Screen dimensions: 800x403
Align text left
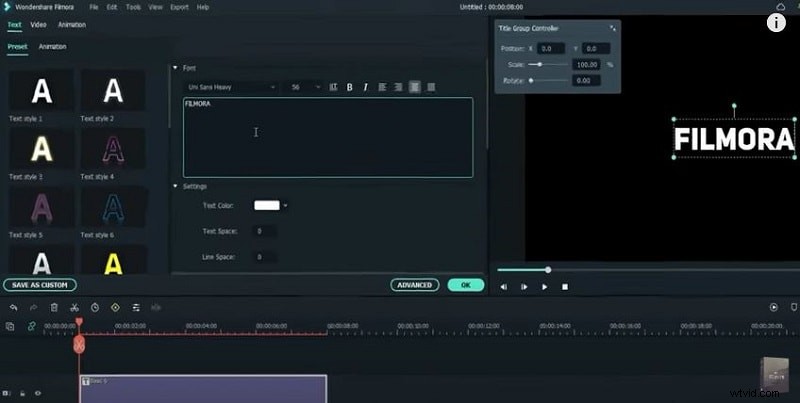[382, 87]
